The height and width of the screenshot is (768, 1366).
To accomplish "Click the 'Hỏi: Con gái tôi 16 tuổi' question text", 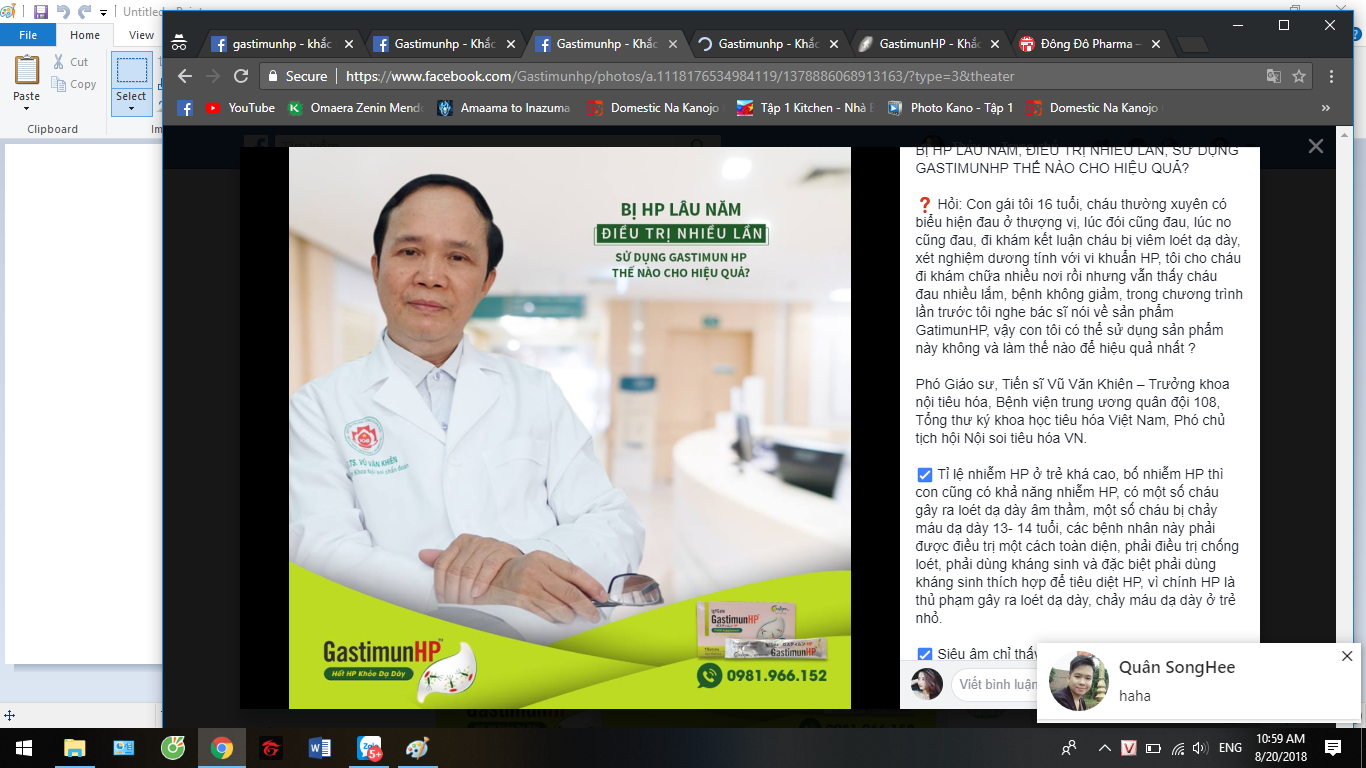I will pos(1078,276).
